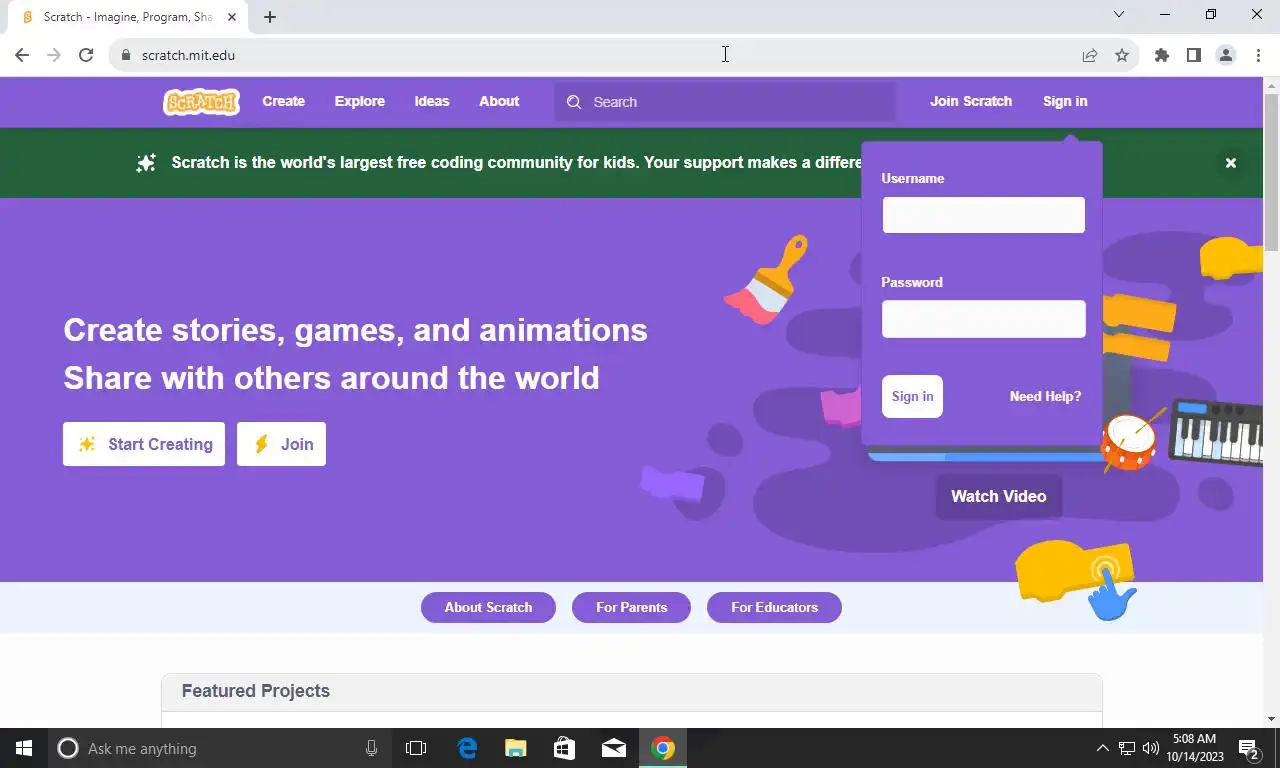Open Windows Start menu
Viewport: 1280px width, 768px height.
(24, 748)
